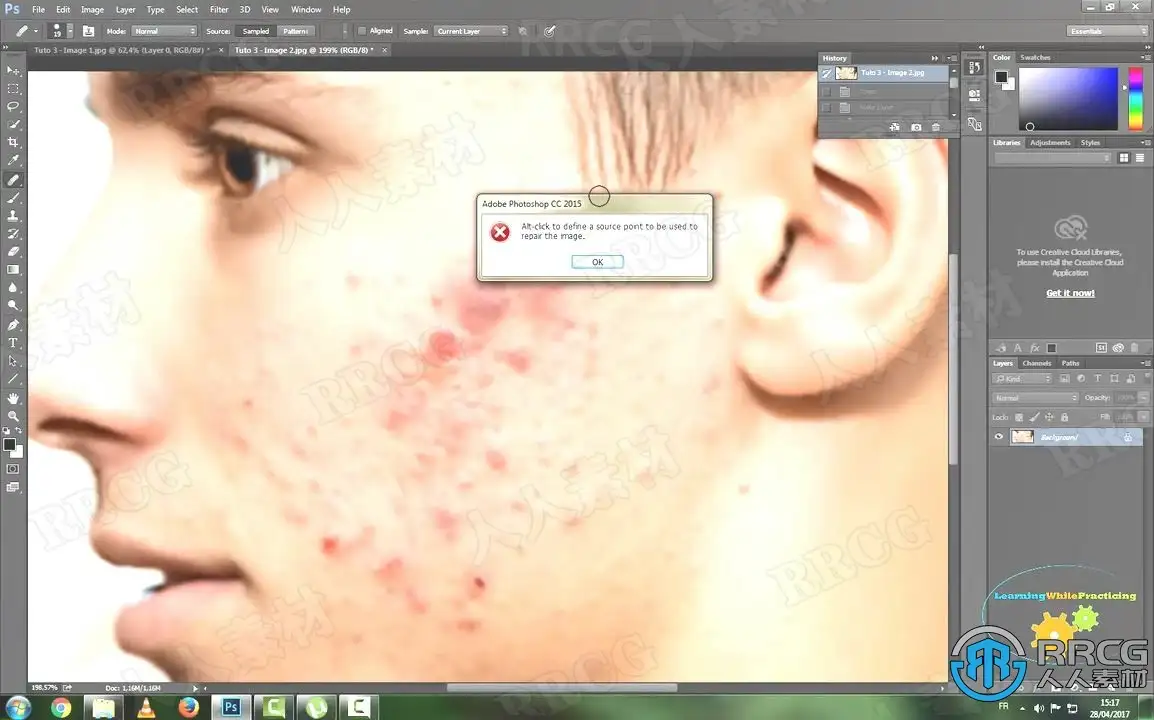Toggle lock image pixels brush icon
The image size is (1154, 720).
pos(1034,417)
